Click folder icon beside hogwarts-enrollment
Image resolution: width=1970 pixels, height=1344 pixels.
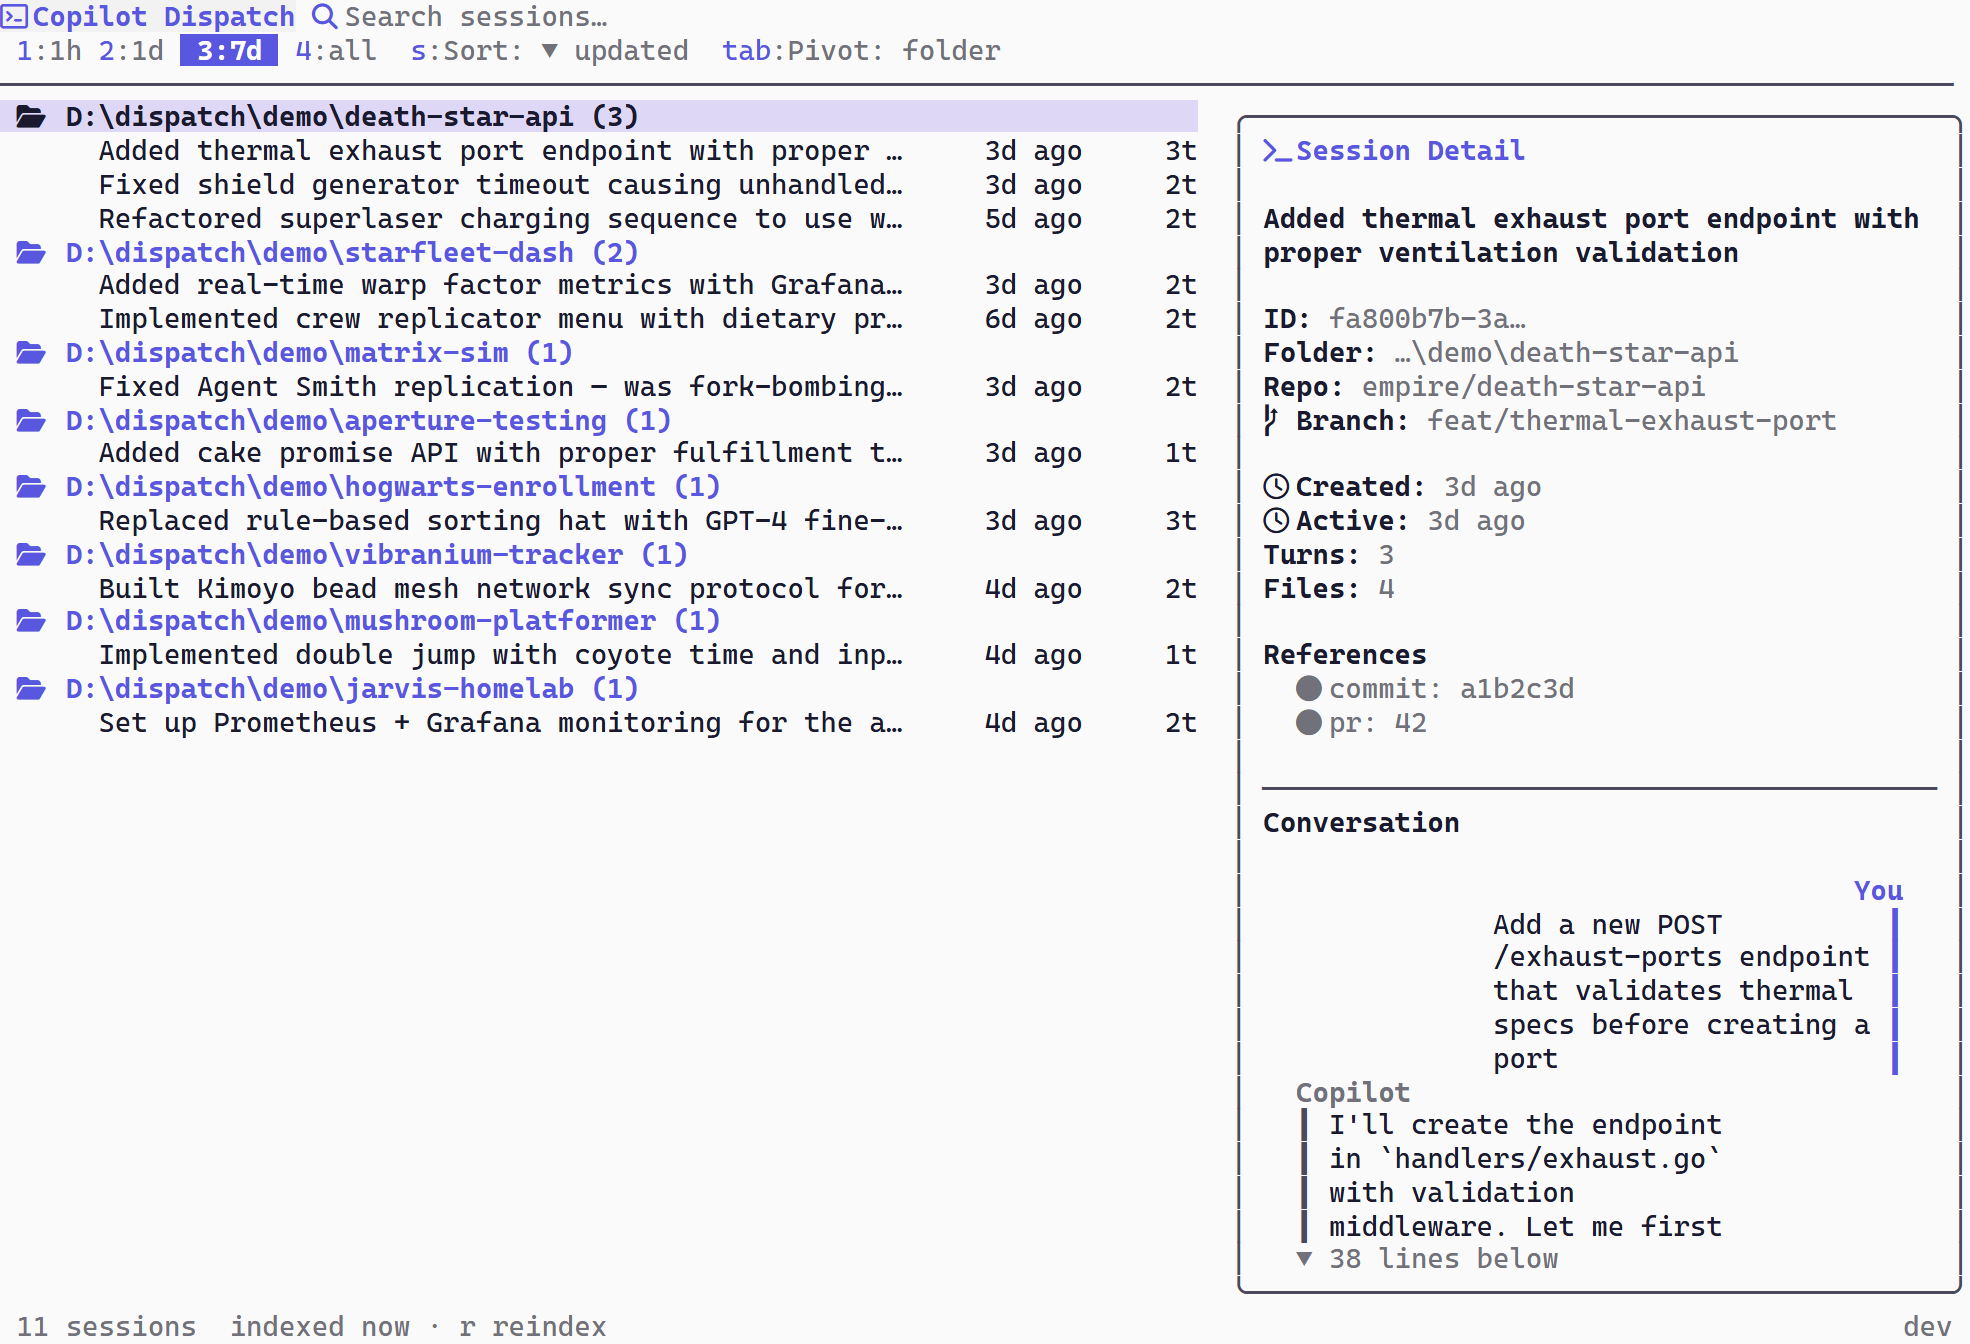click(x=31, y=487)
